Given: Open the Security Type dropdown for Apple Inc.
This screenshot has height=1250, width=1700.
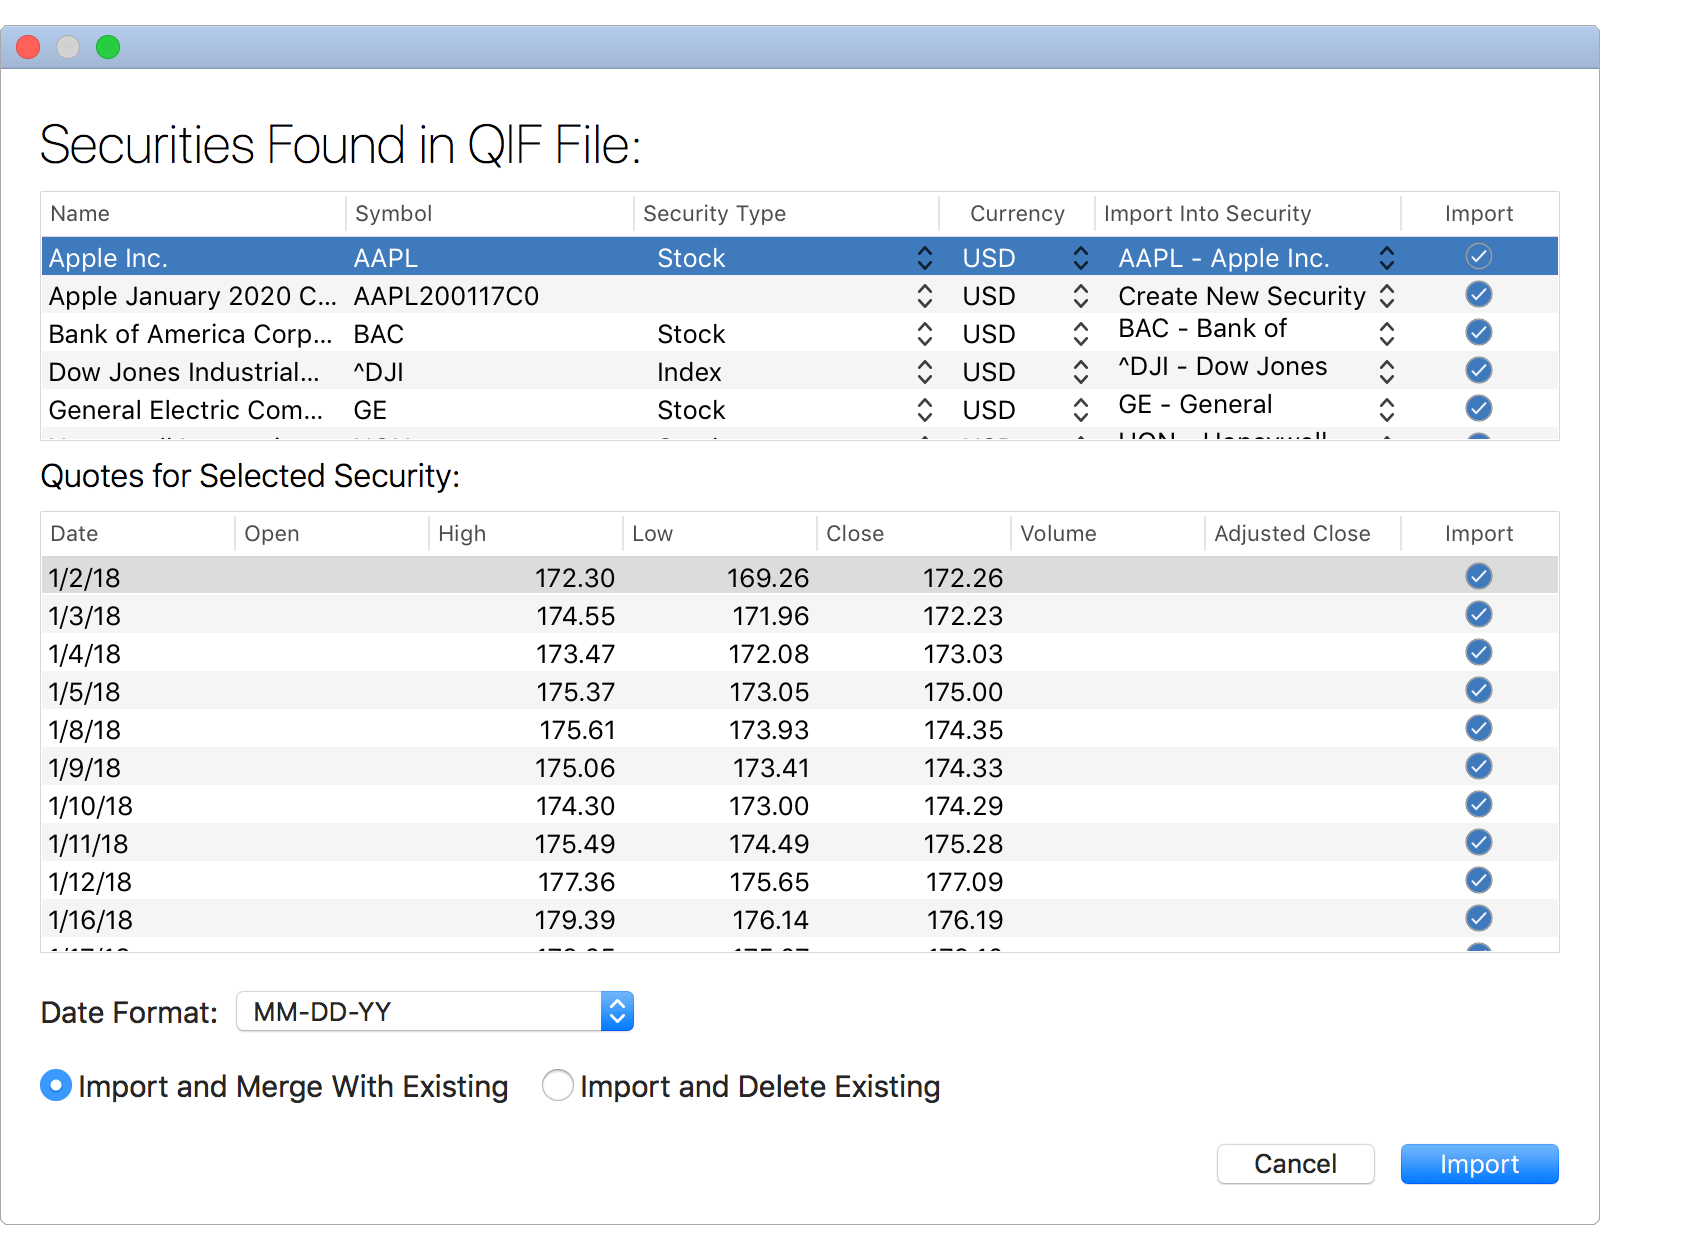Looking at the screenshot, I should 923,257.
